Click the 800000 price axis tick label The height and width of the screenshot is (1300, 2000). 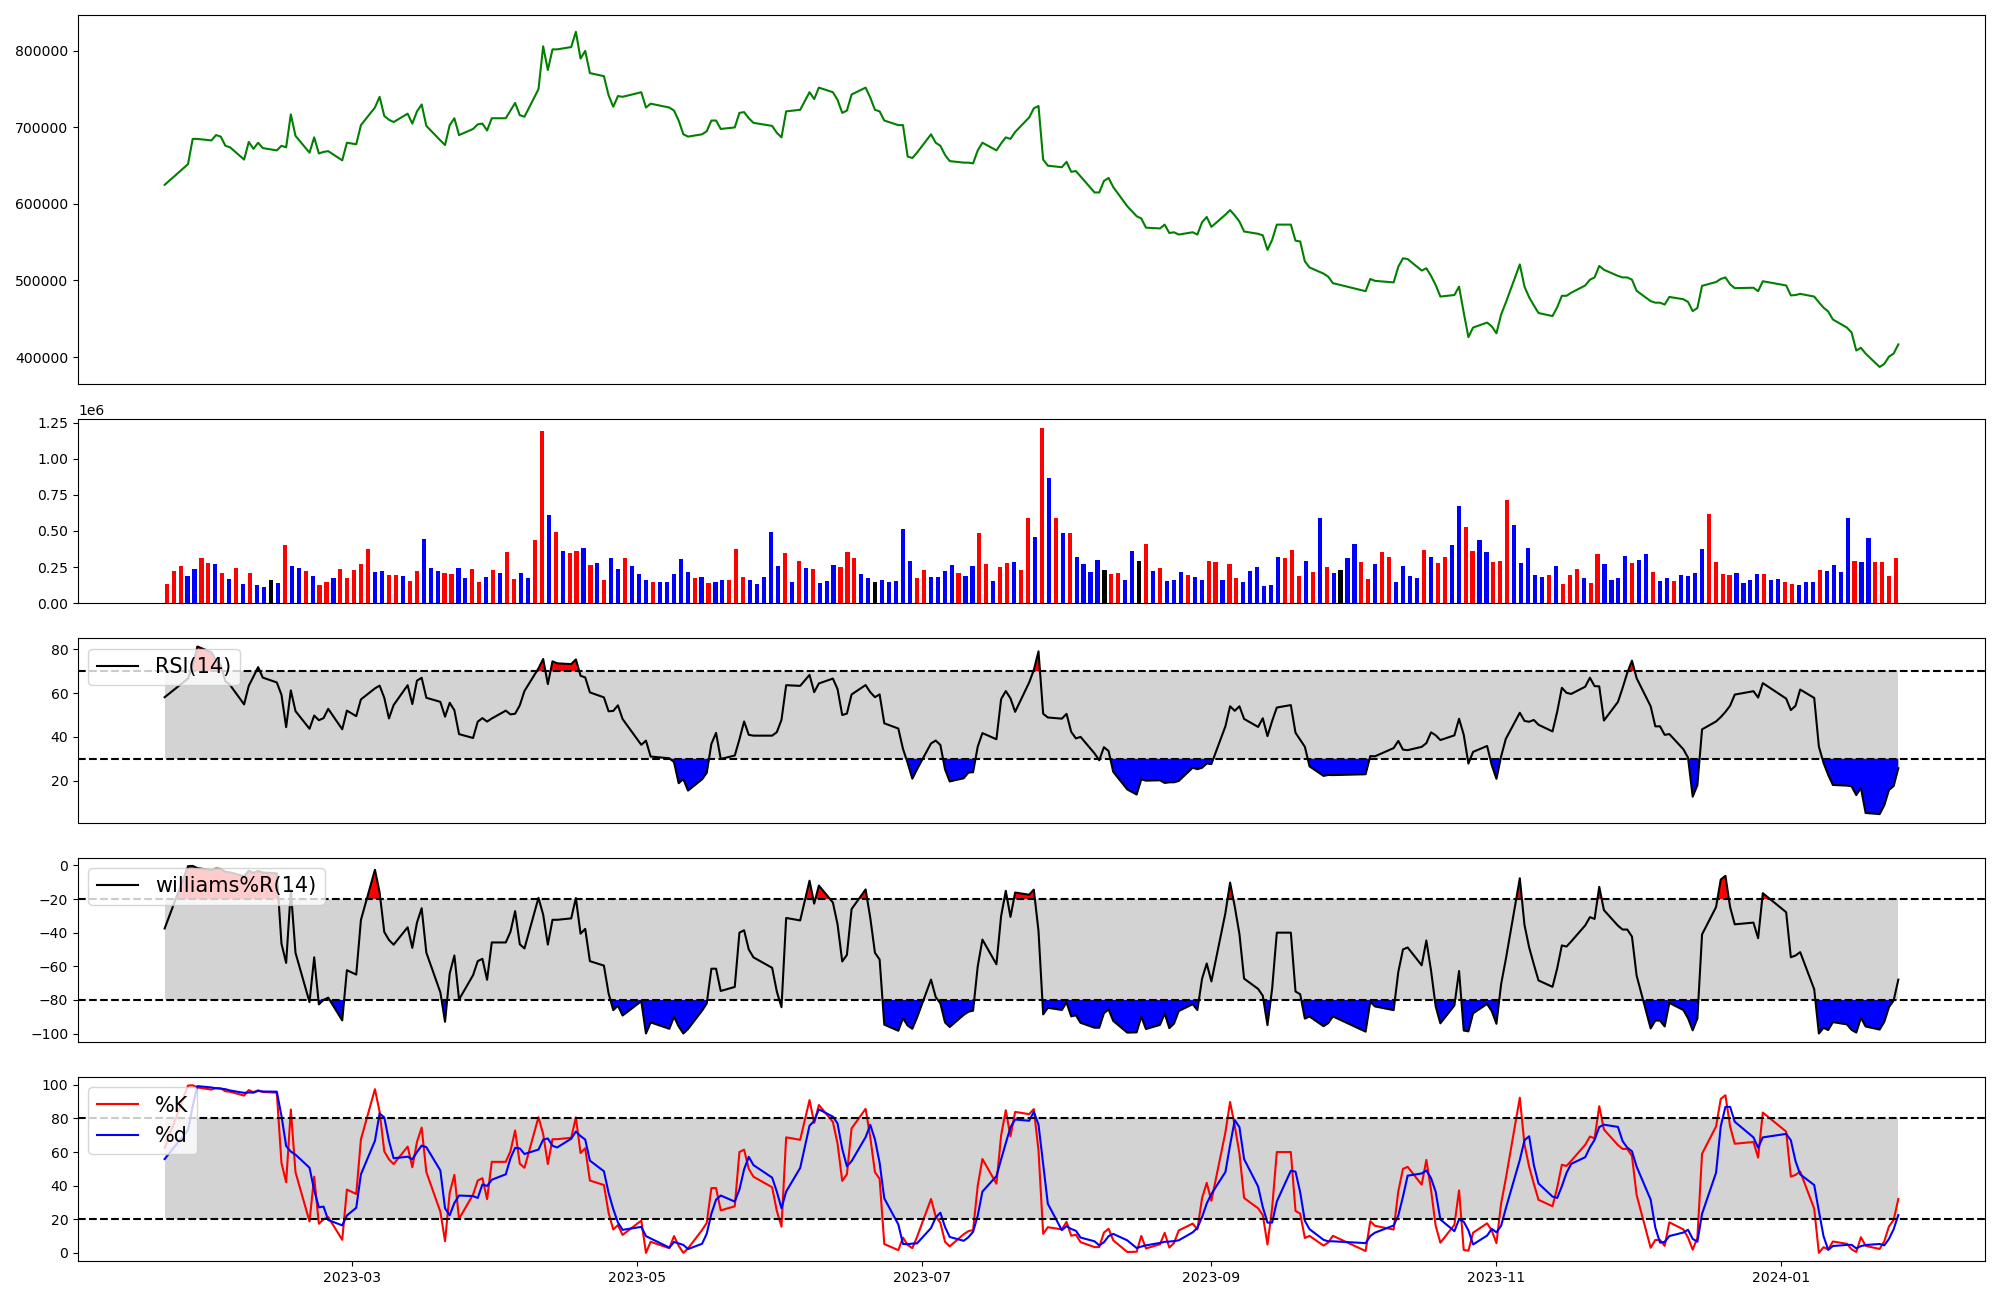(x=41, y=51)
